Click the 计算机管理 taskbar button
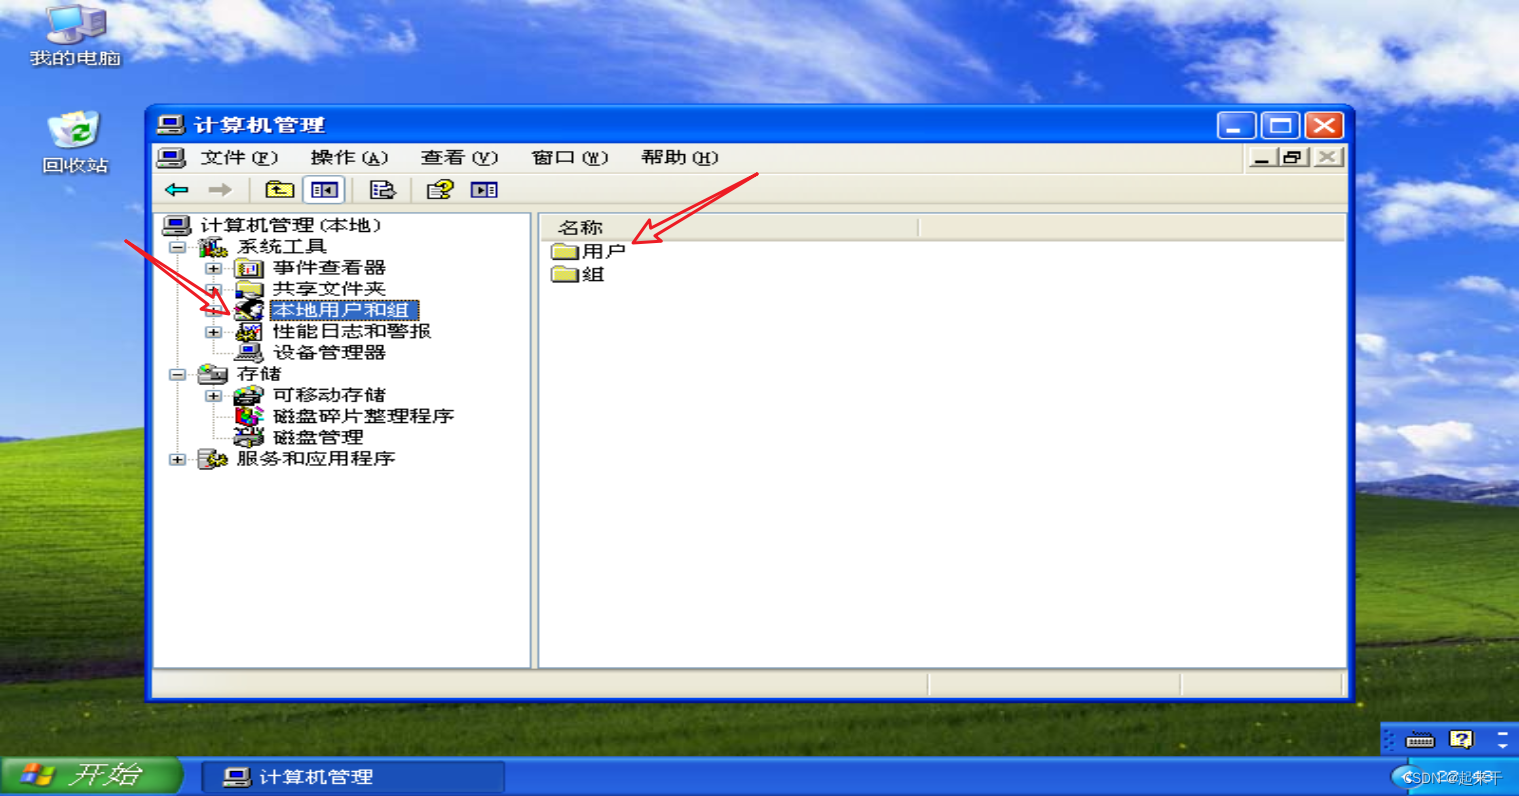 click(x=353, y=777)
